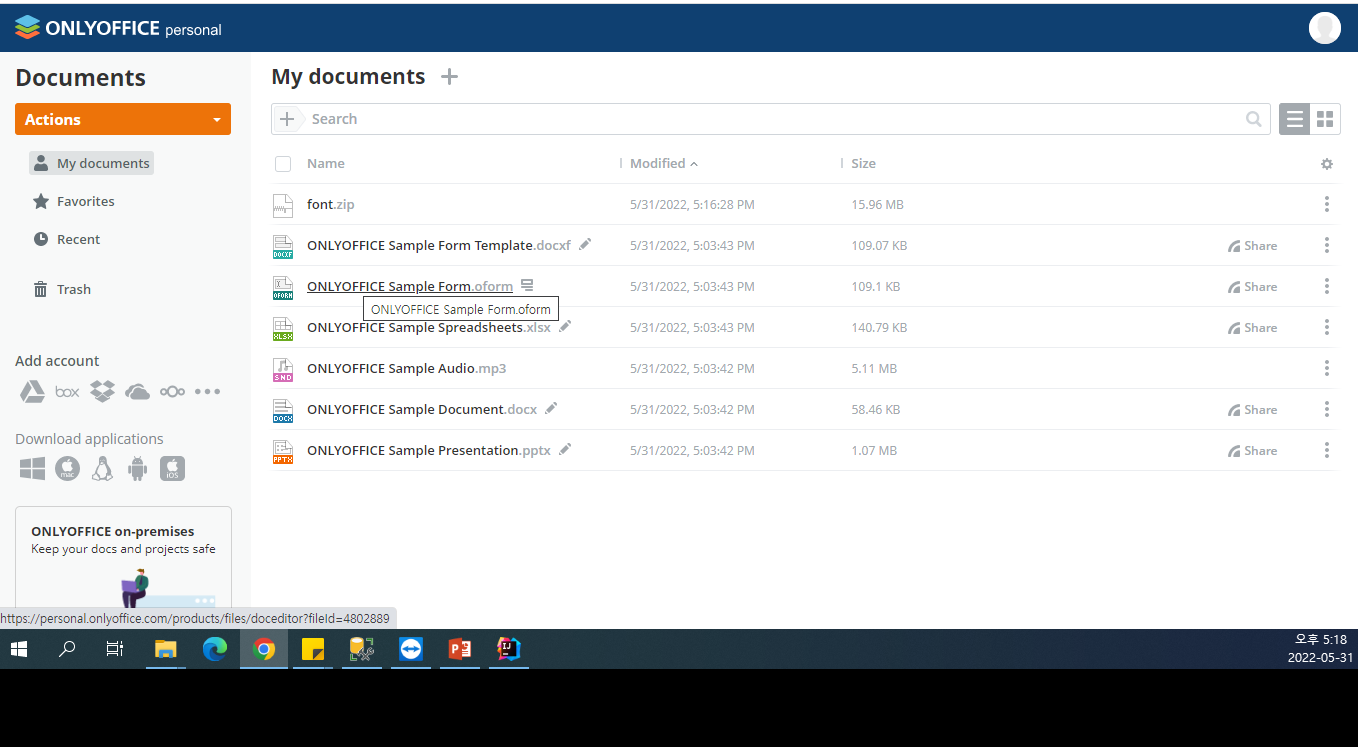Open the Actions dropdown button
The height and width of the screenshot is (747, 1358).
pos(123,119)
